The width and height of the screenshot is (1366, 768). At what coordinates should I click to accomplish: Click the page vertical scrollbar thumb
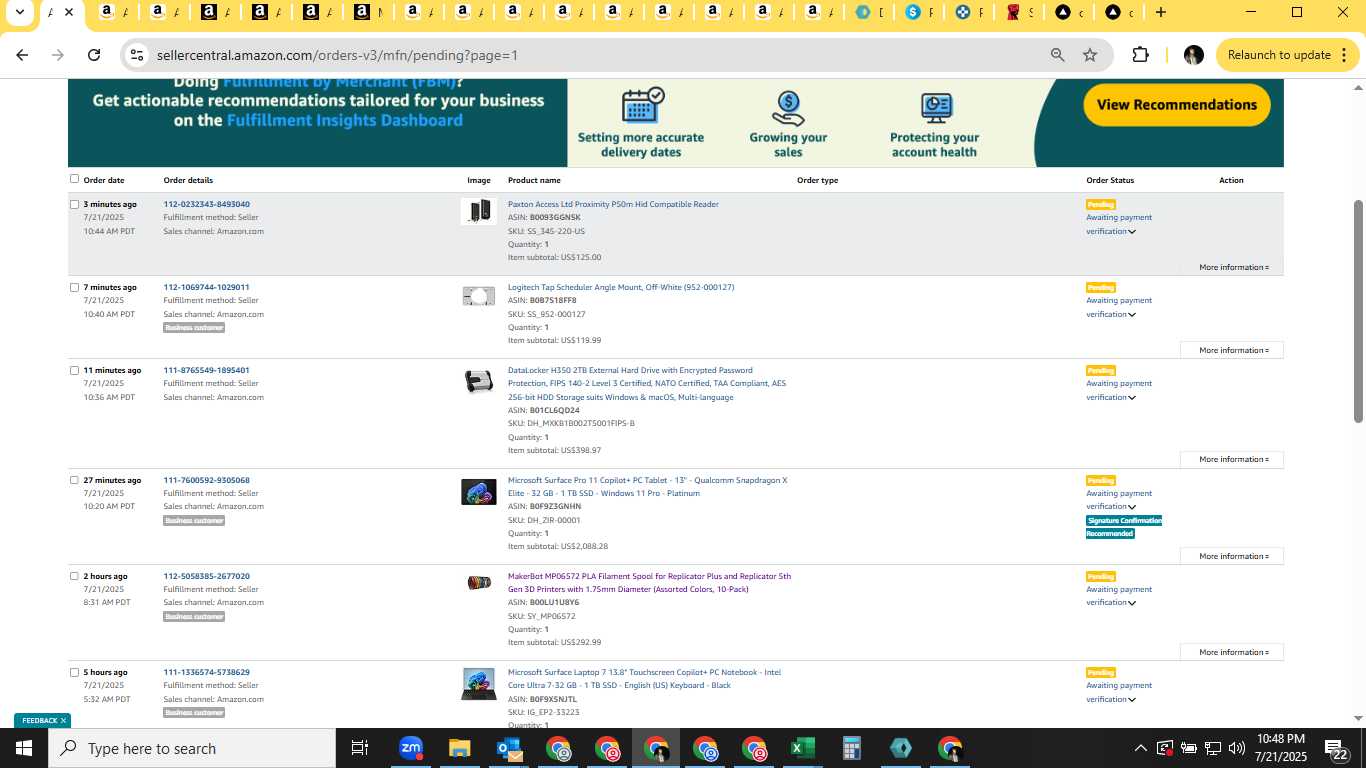coord(1358,310)
